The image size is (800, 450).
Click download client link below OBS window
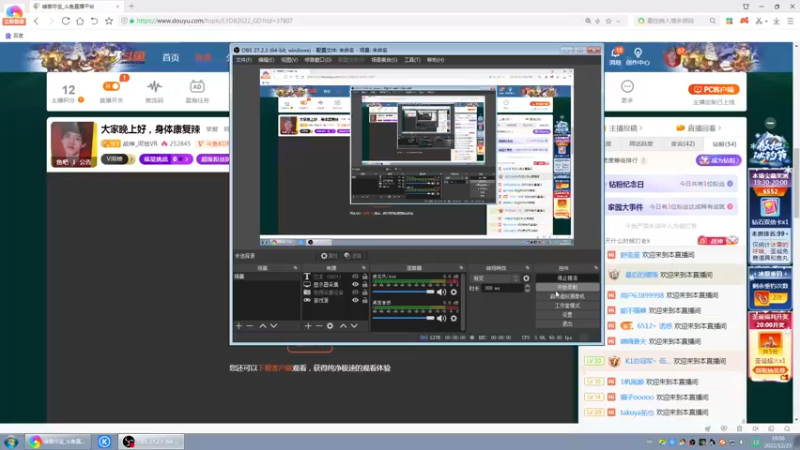coord(275,368)
